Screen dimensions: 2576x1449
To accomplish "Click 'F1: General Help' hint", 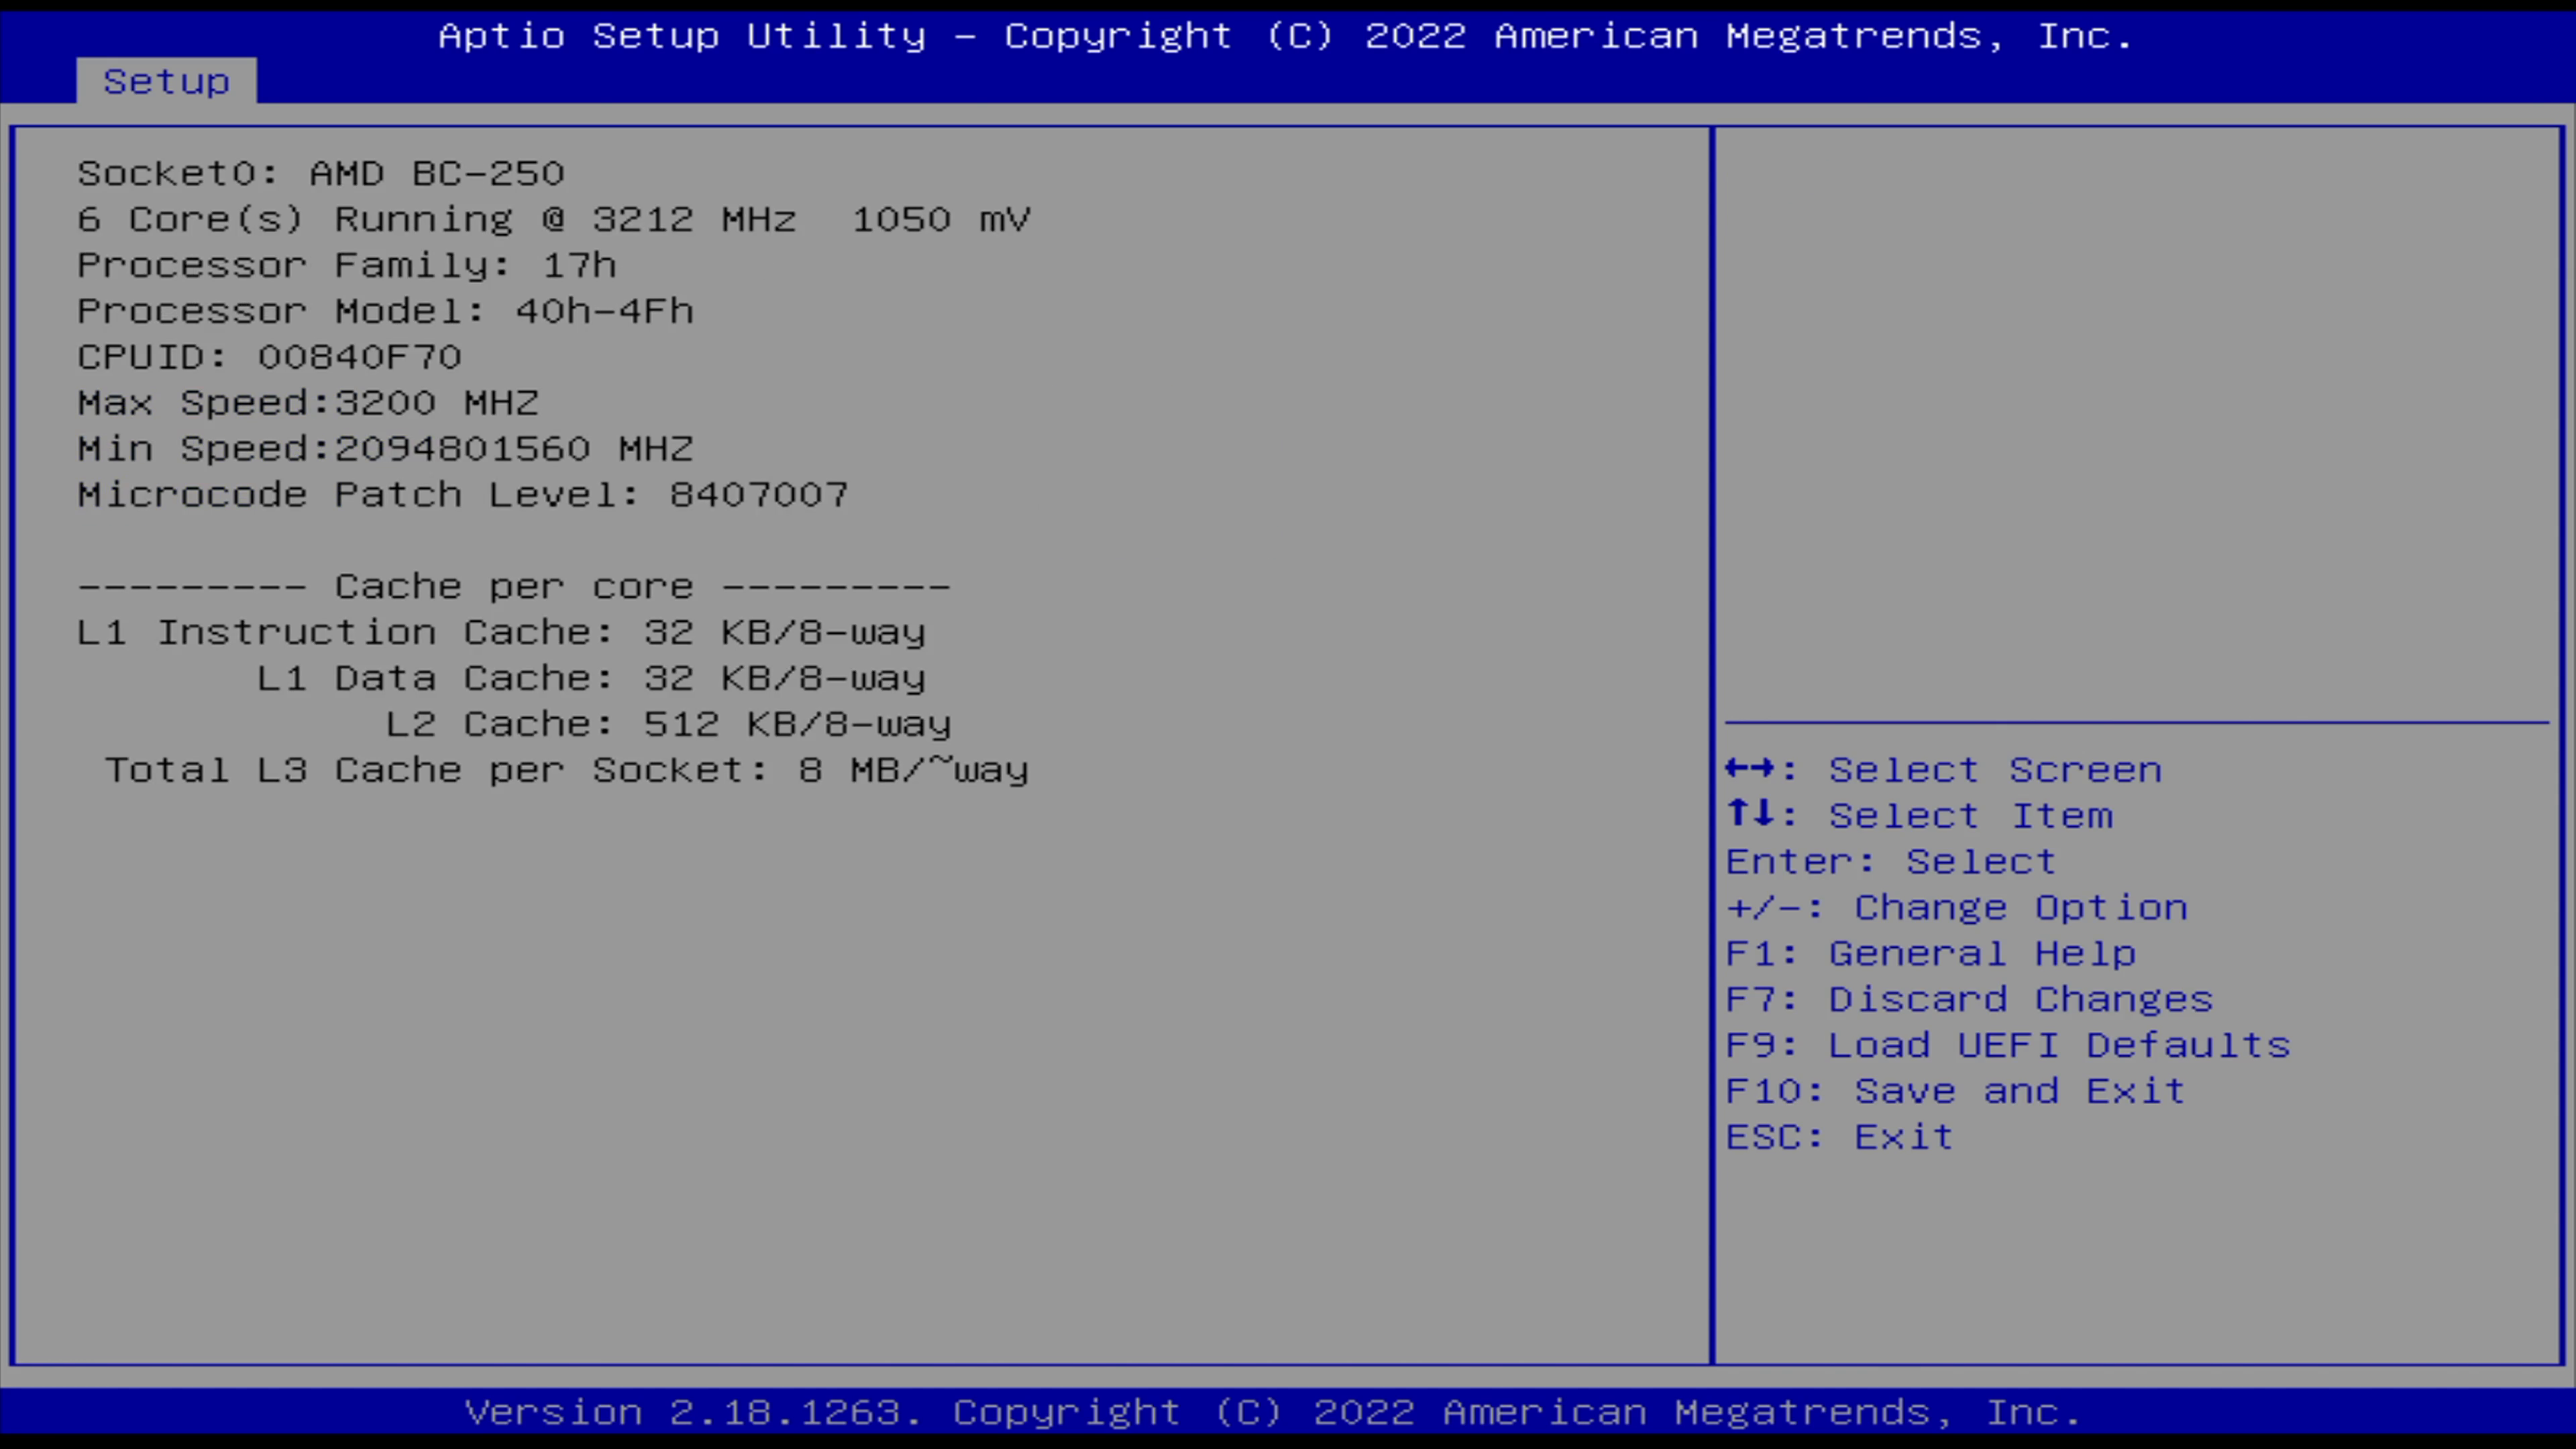I will tap(1931, 954).
